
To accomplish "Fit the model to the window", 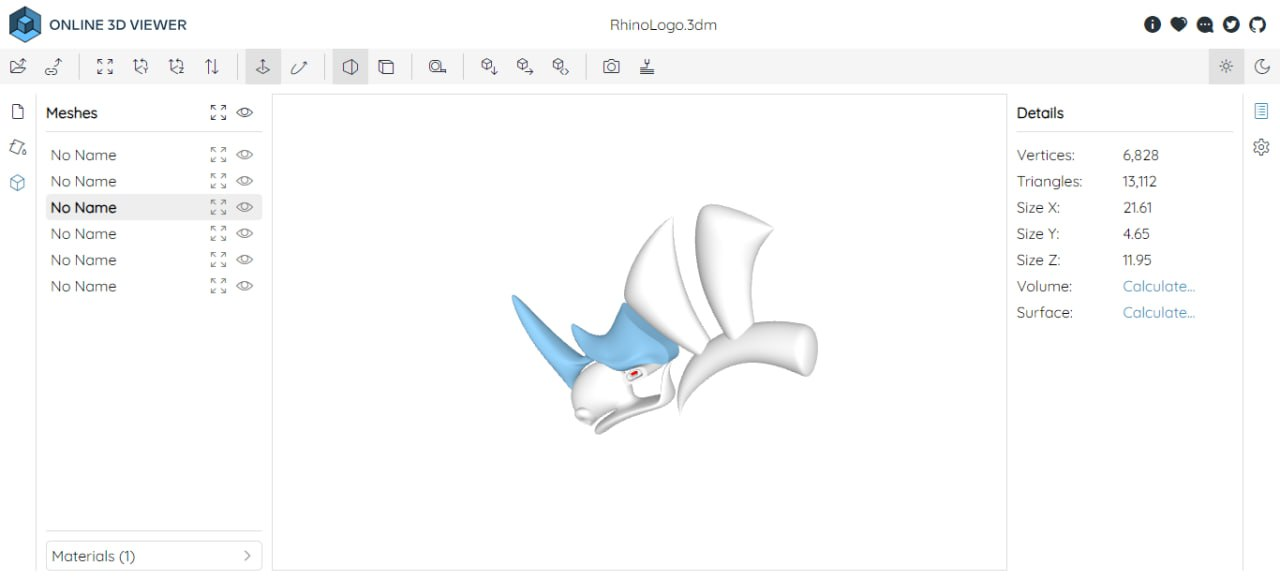I will point(104,66).
